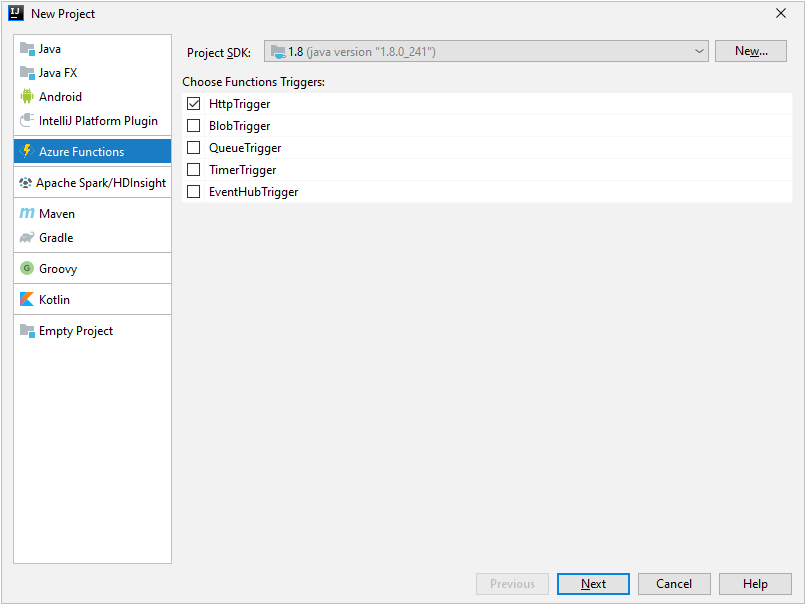Enable the QueueTrigger checkbox
806x605 pixels.
click(x=194, y=148)
